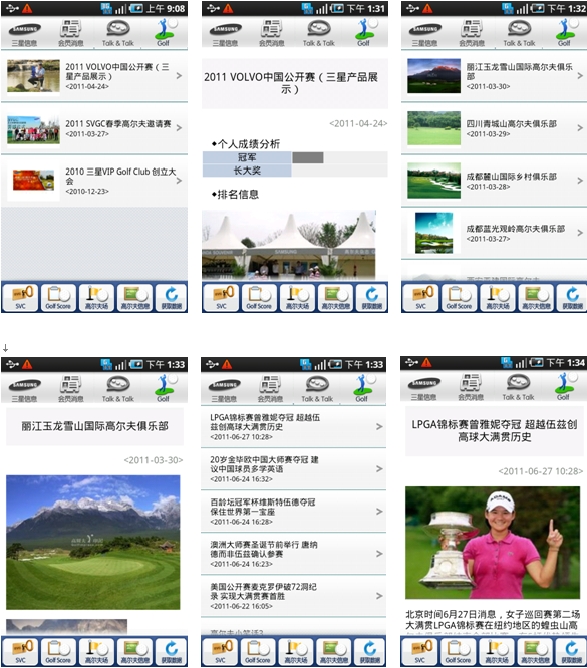Expand arrow beside 2011 SVGC春季高尔夫邀请赛

(179, 128)
